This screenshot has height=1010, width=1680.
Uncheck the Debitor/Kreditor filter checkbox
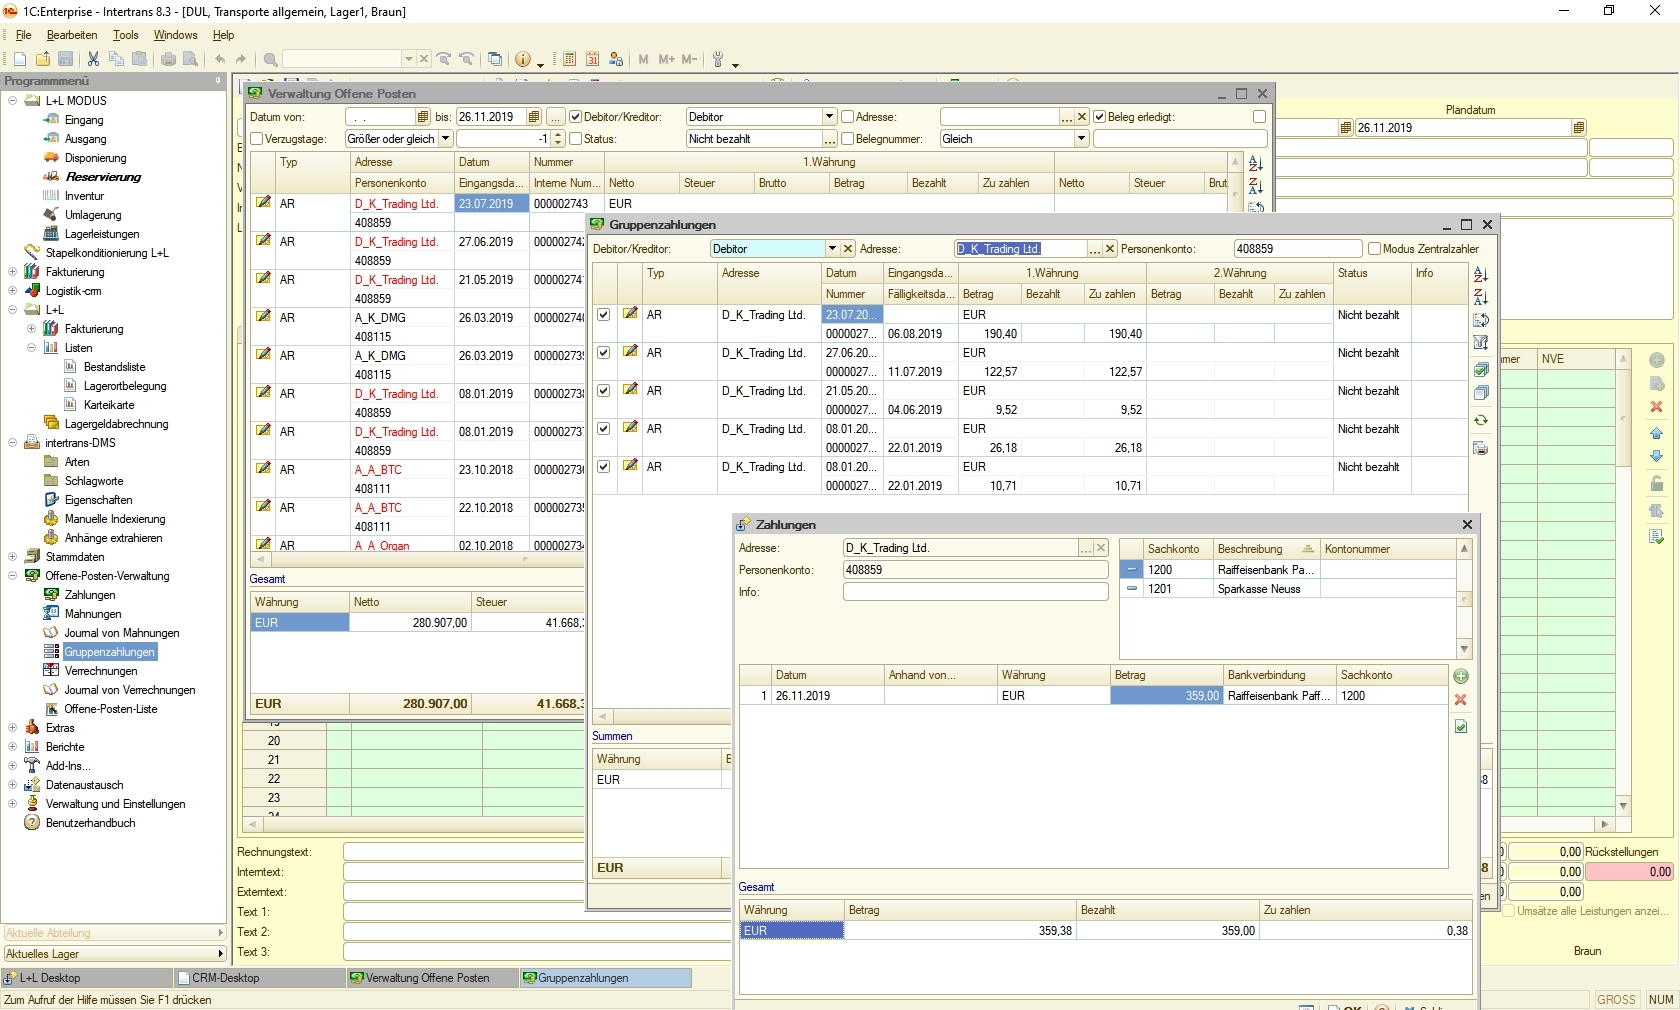tap(575, 117)
